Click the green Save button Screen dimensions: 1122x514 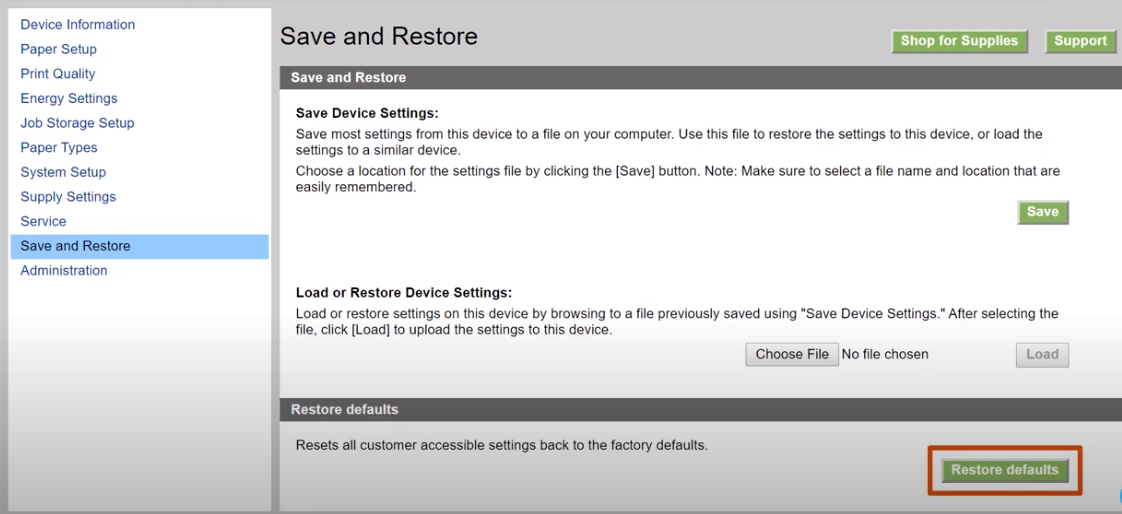coord(1043,212)
